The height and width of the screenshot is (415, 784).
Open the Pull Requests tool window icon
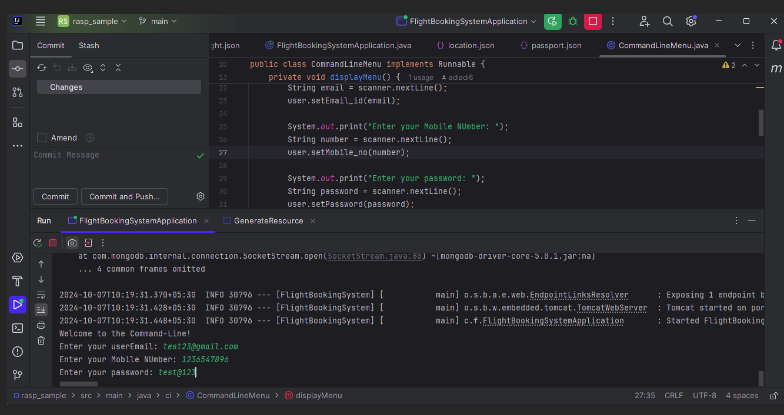pyautogui.click(x=18, y=92)
